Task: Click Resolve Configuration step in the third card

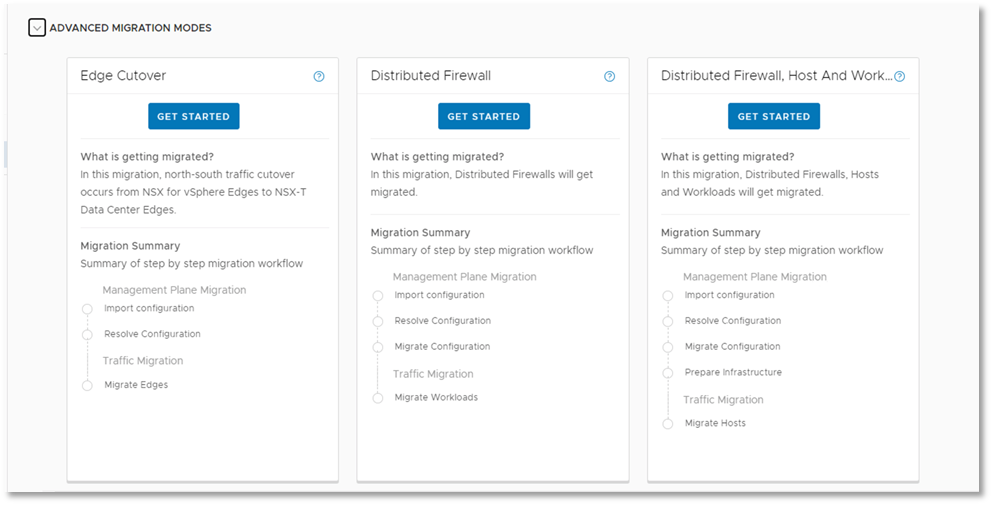Action: click(x=733, y=321)
